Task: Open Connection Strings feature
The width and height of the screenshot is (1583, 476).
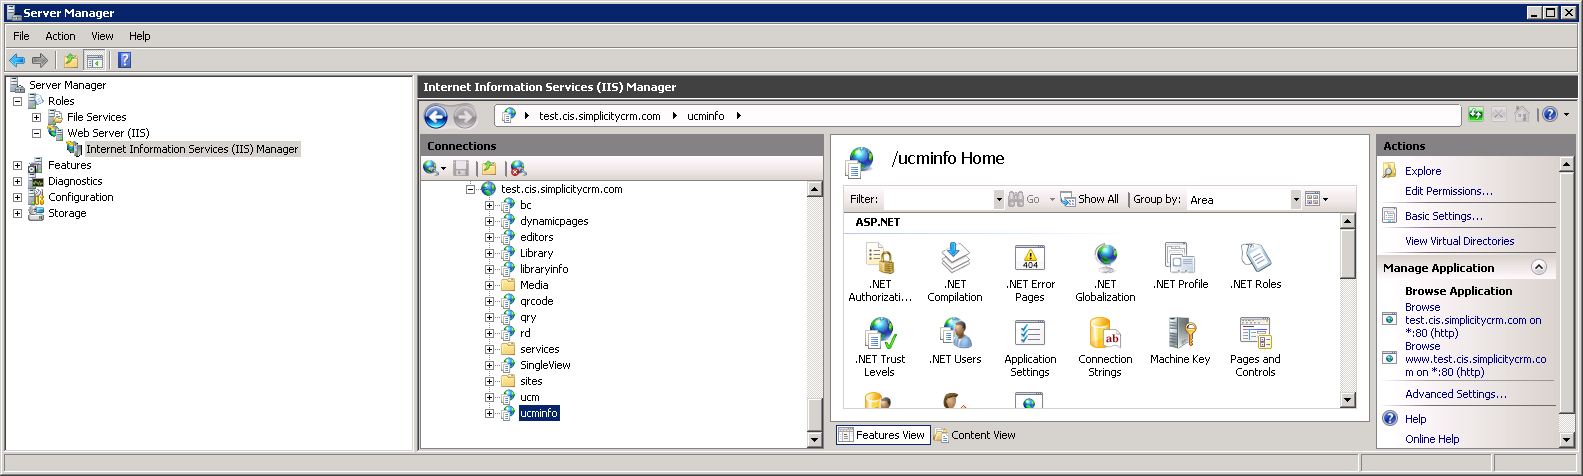Action: pos(1106,347)
